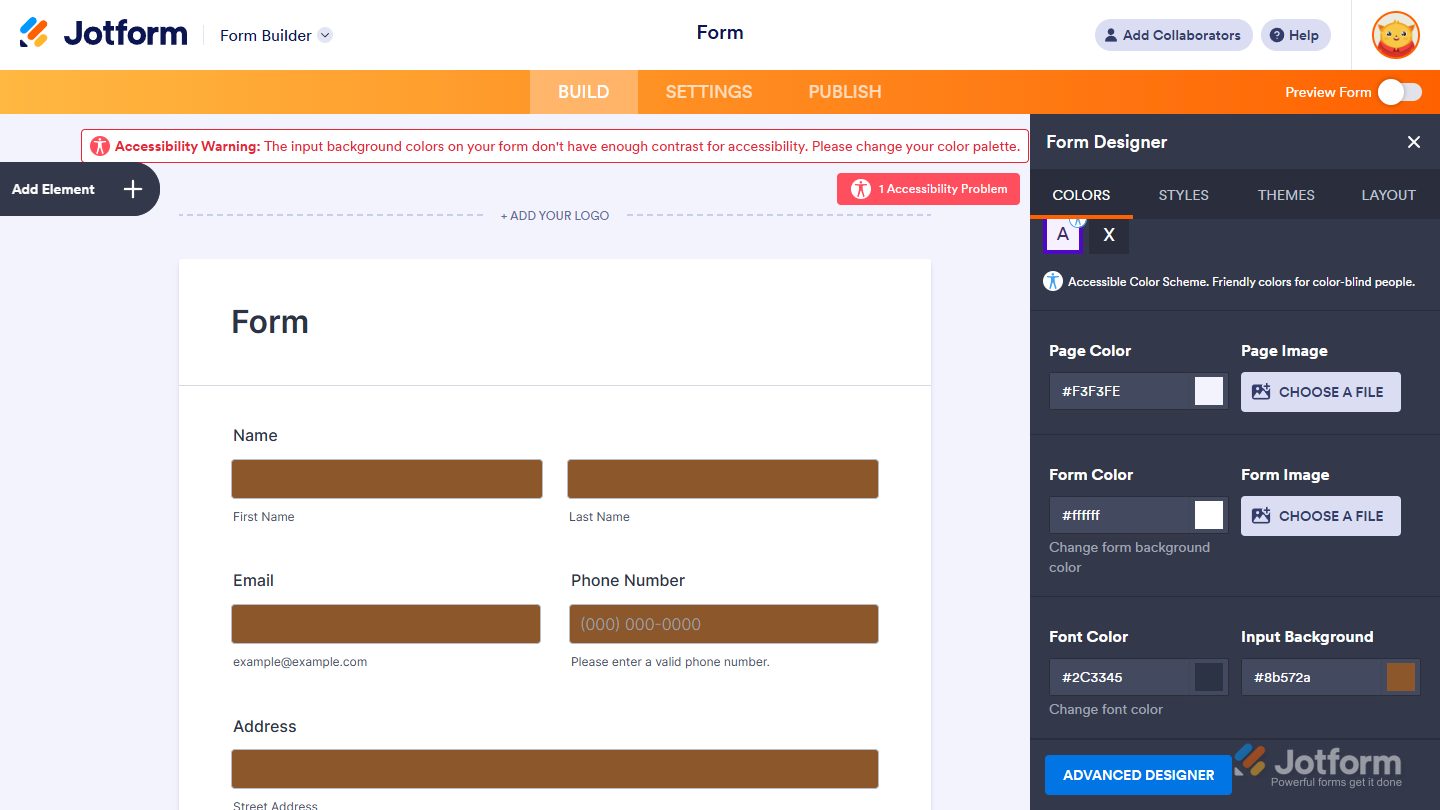
Task: Select the X color scheme option
Action: (1108, 235)
